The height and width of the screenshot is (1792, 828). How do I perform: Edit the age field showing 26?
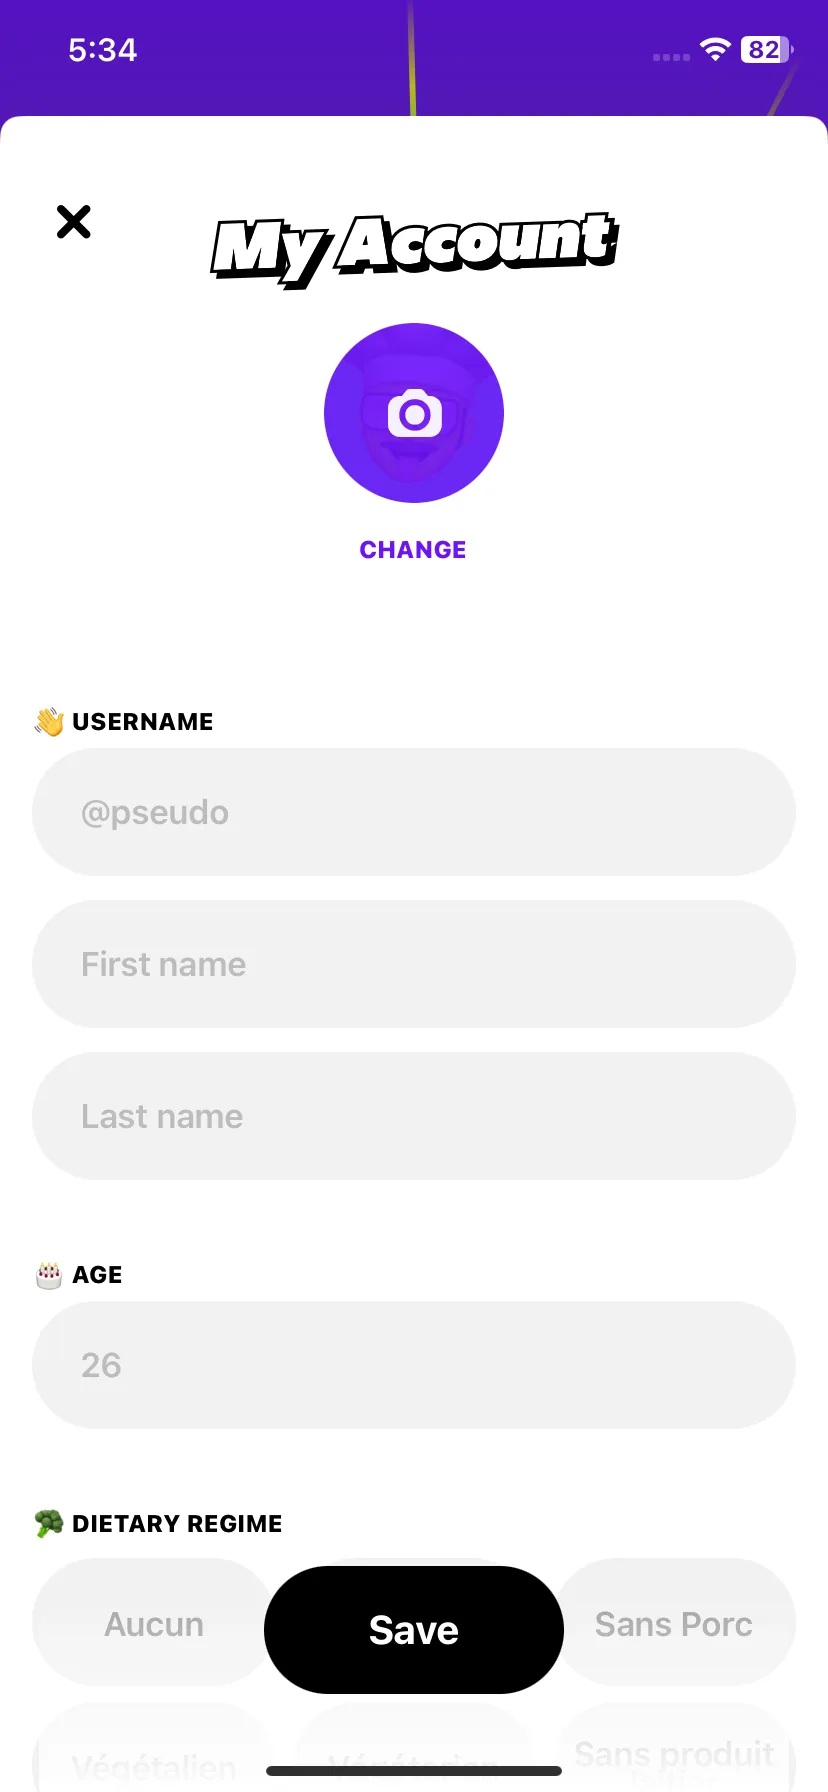[414, 1365]
